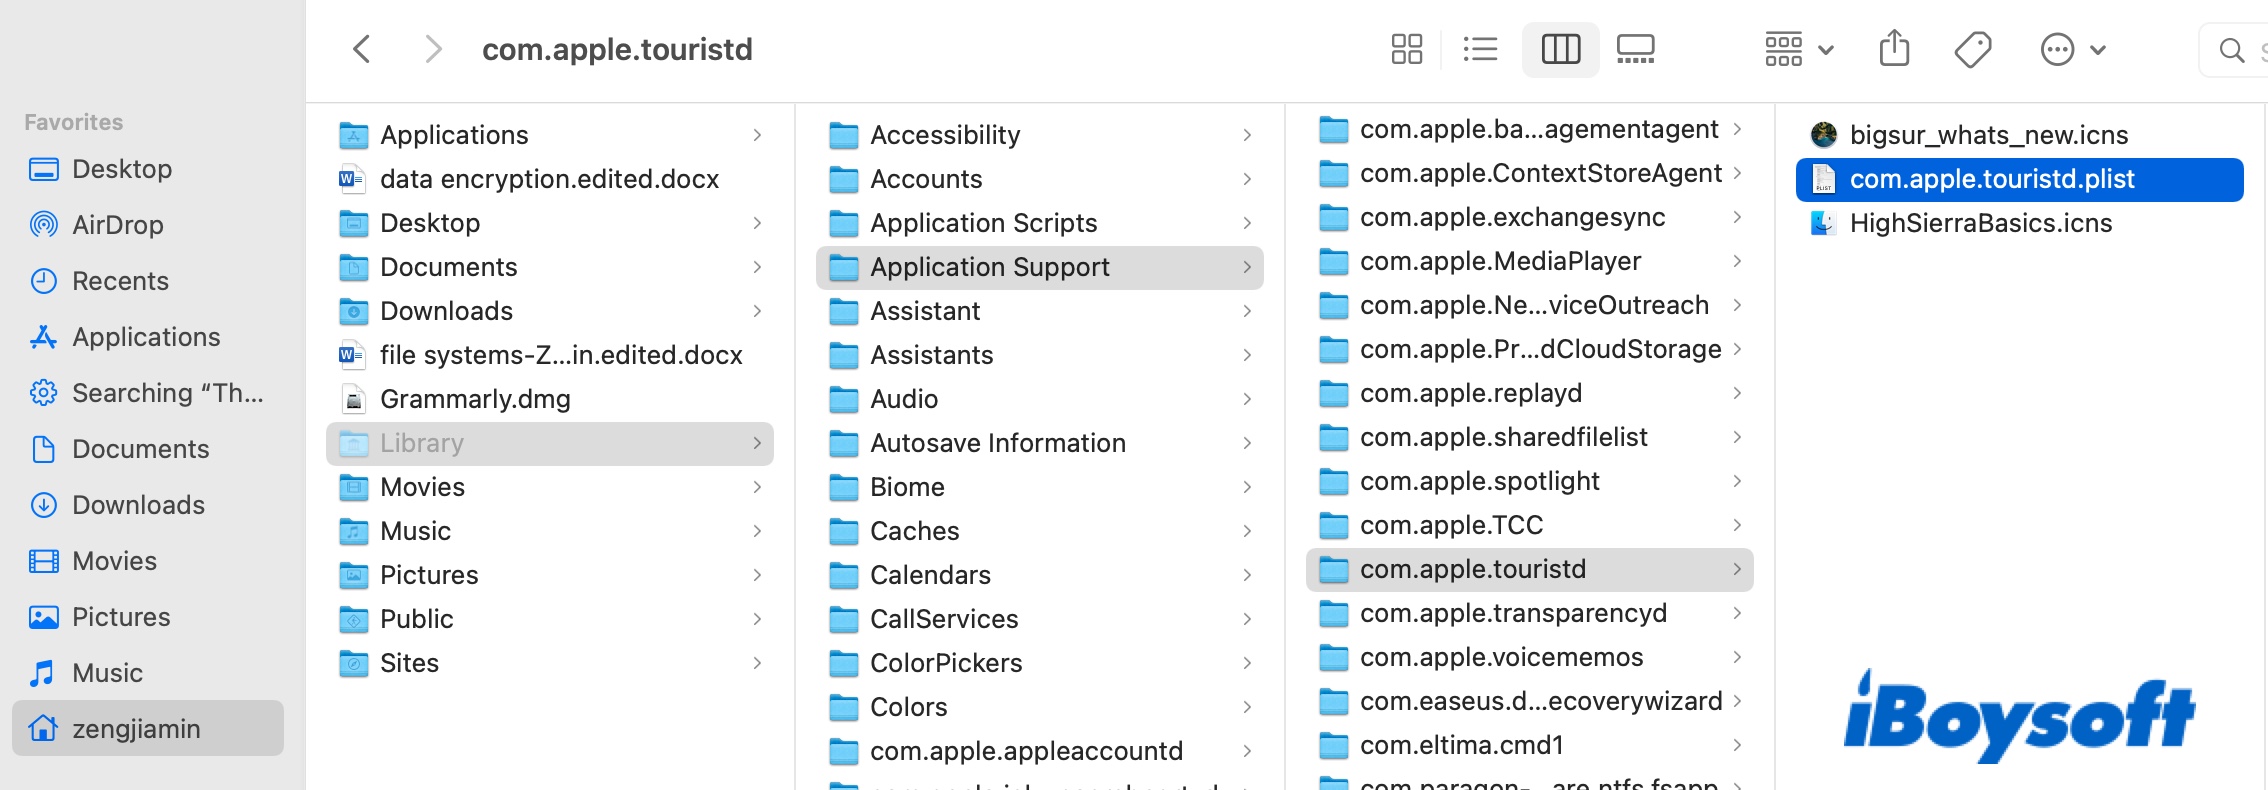Select Recents in the Favorites sidebar

(120, 281)
